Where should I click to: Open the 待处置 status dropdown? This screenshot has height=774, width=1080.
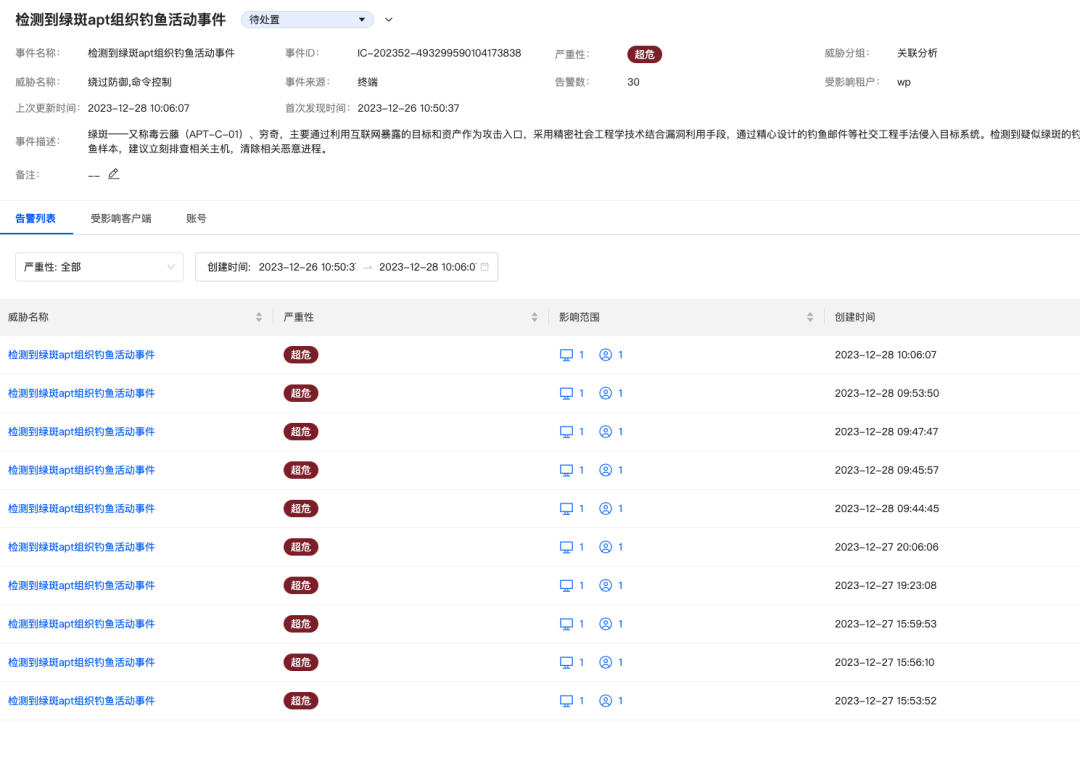(x=306, y=19)
